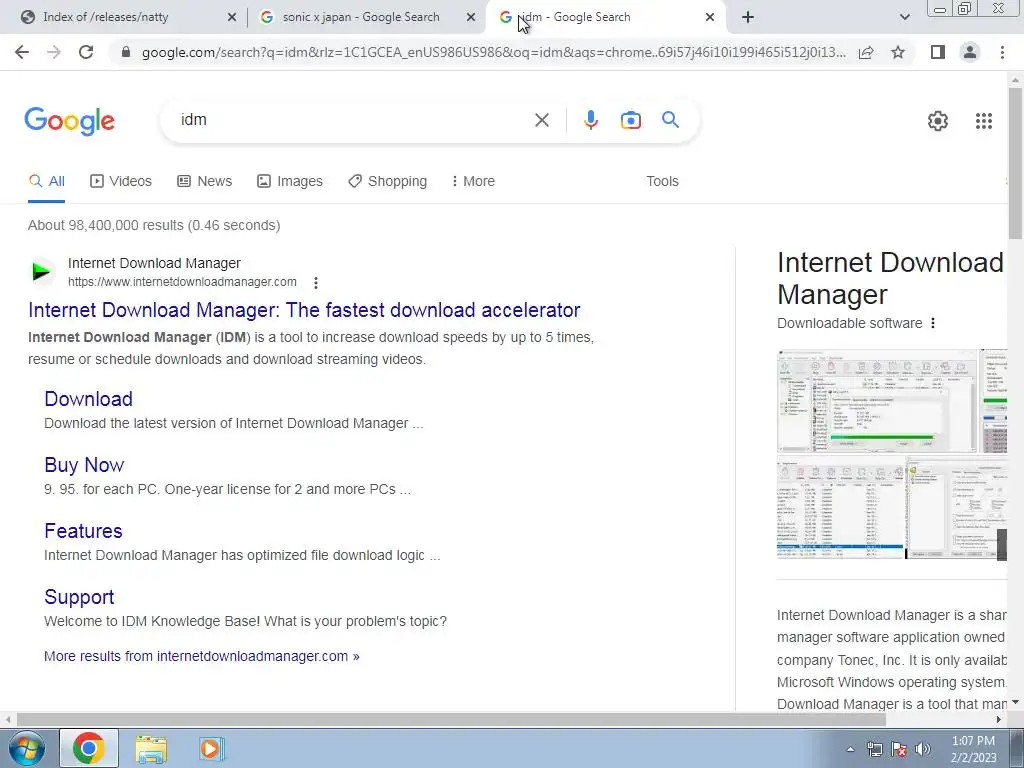Open the Windows Start orb
This screenshot has height=768, width=1024.
click(x=26, y=748)
